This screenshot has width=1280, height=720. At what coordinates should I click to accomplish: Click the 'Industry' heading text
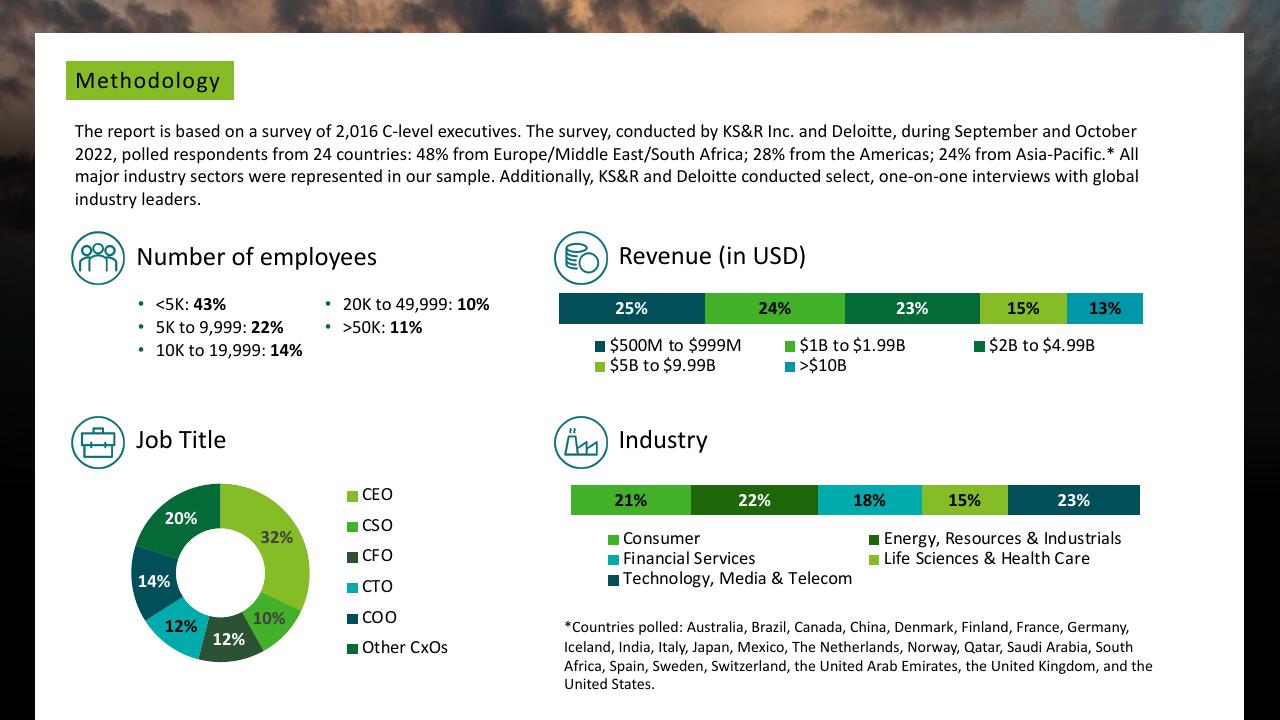(663, 440)
